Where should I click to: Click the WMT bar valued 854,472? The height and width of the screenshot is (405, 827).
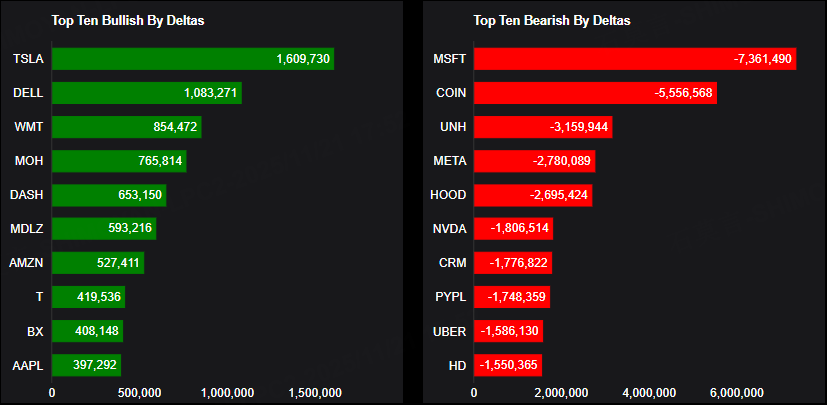coord(126,127)
